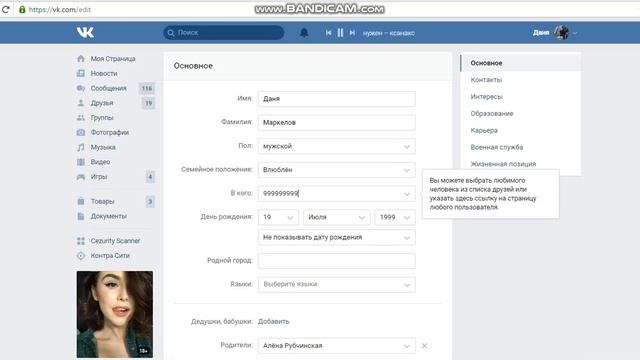Click the bag icon beside Товары

[x=81, y=201]
